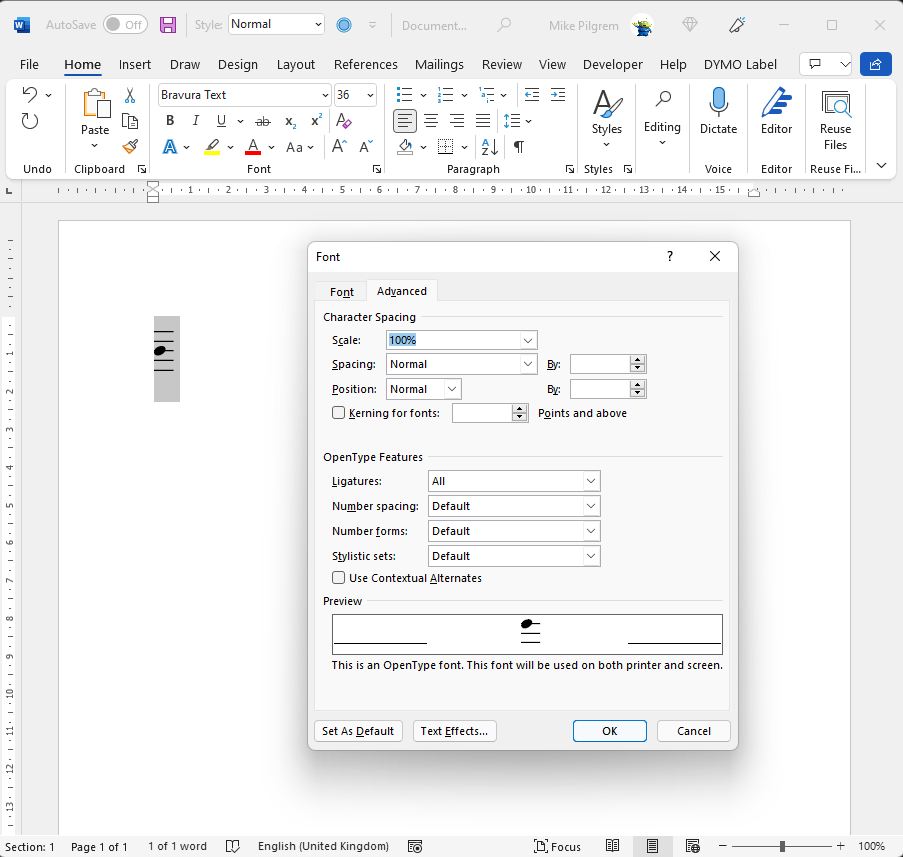This screenshot has width=903, height=857.
Task: Open Text Effects button
Action: point(454,731)
